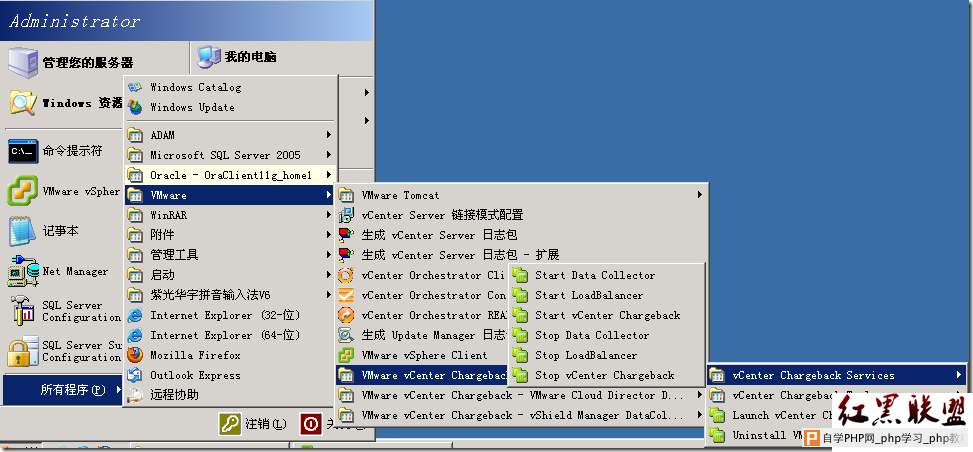Click the SQL Server Surface Configuration lock icon

point(22,351)
